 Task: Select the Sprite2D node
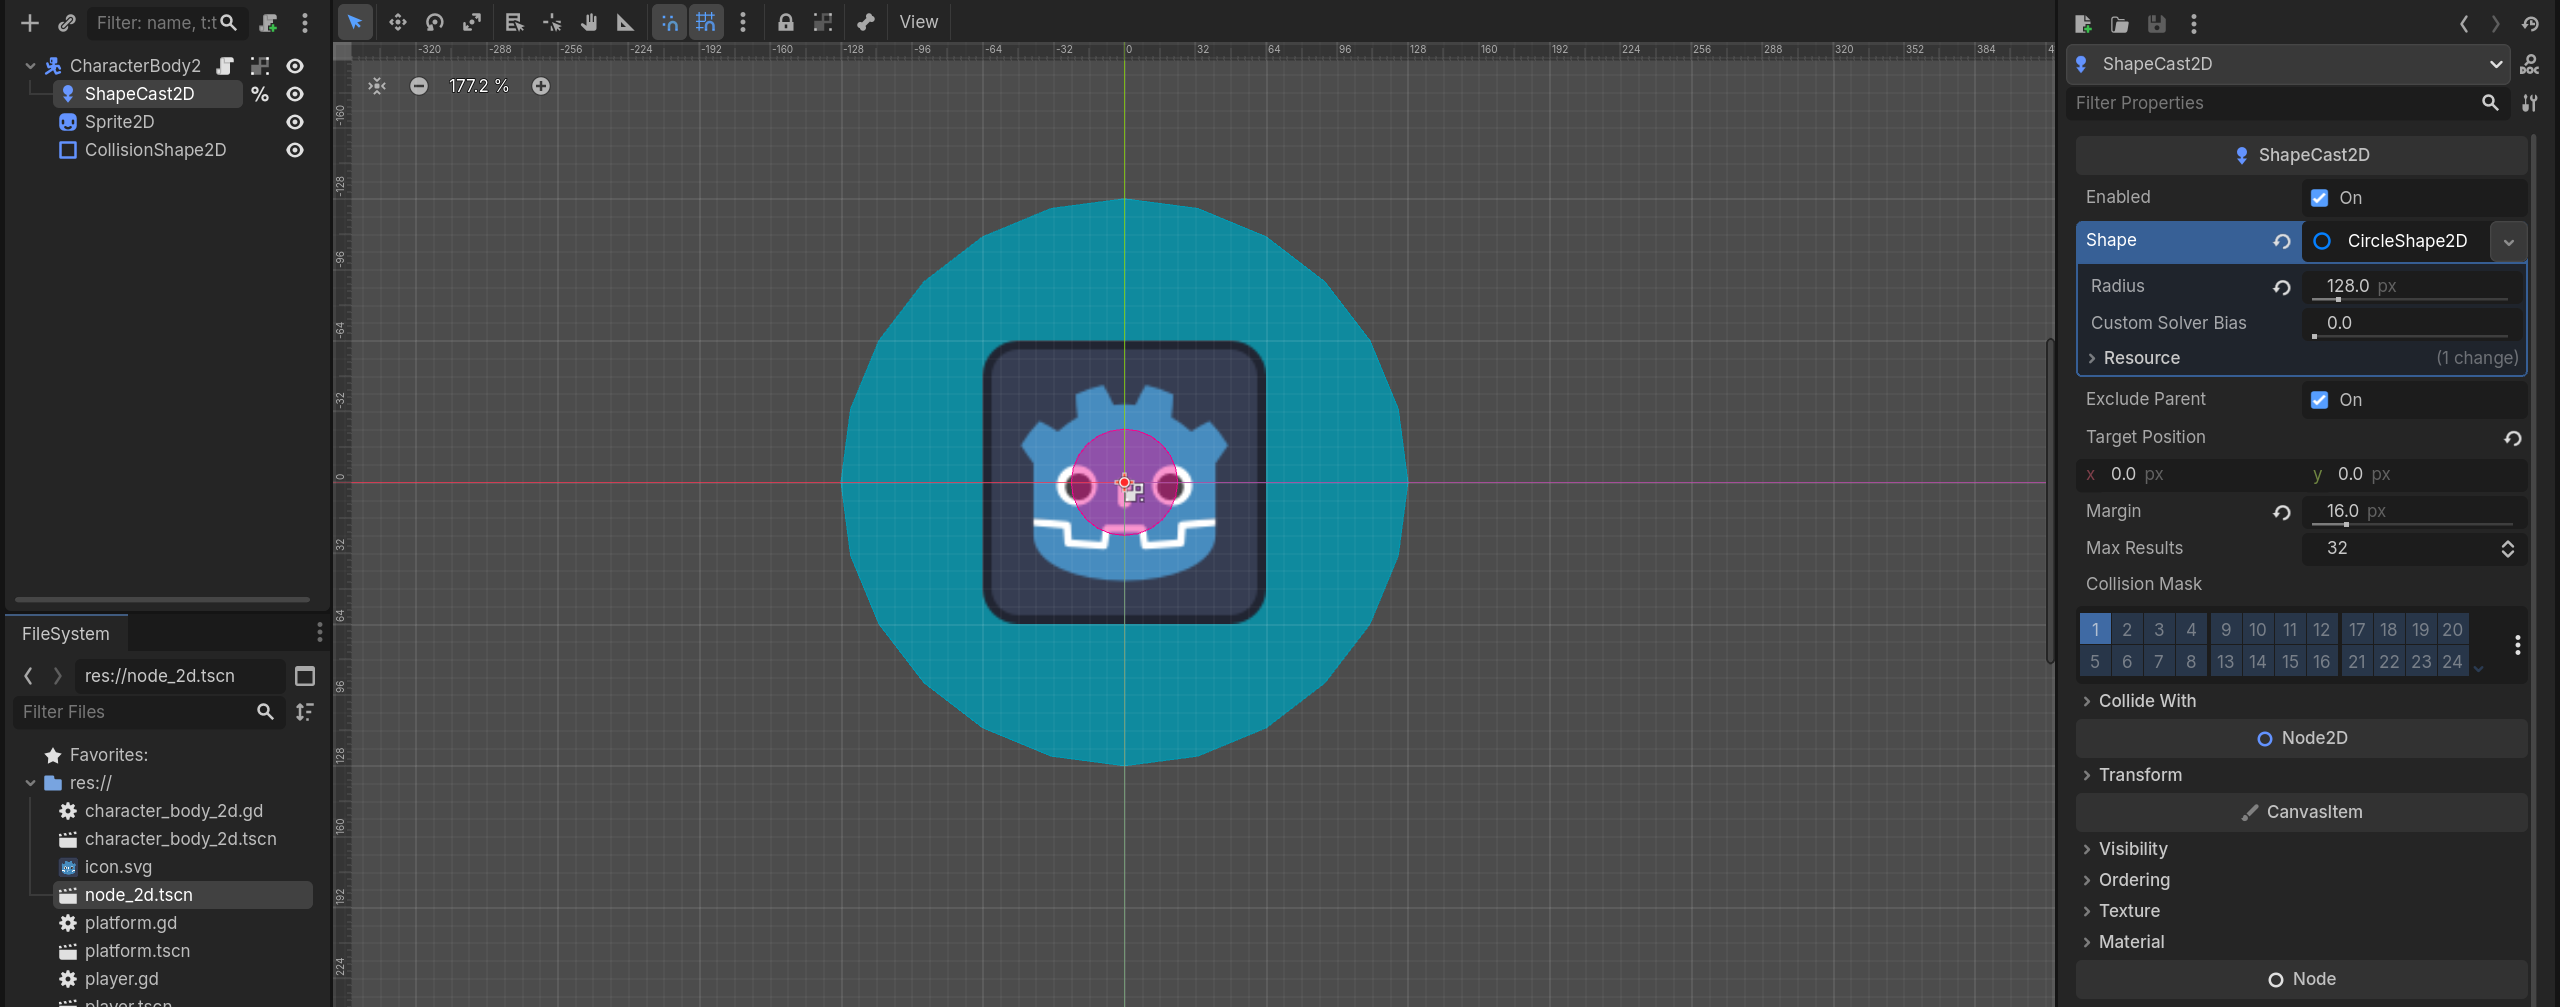click(119, 122)
